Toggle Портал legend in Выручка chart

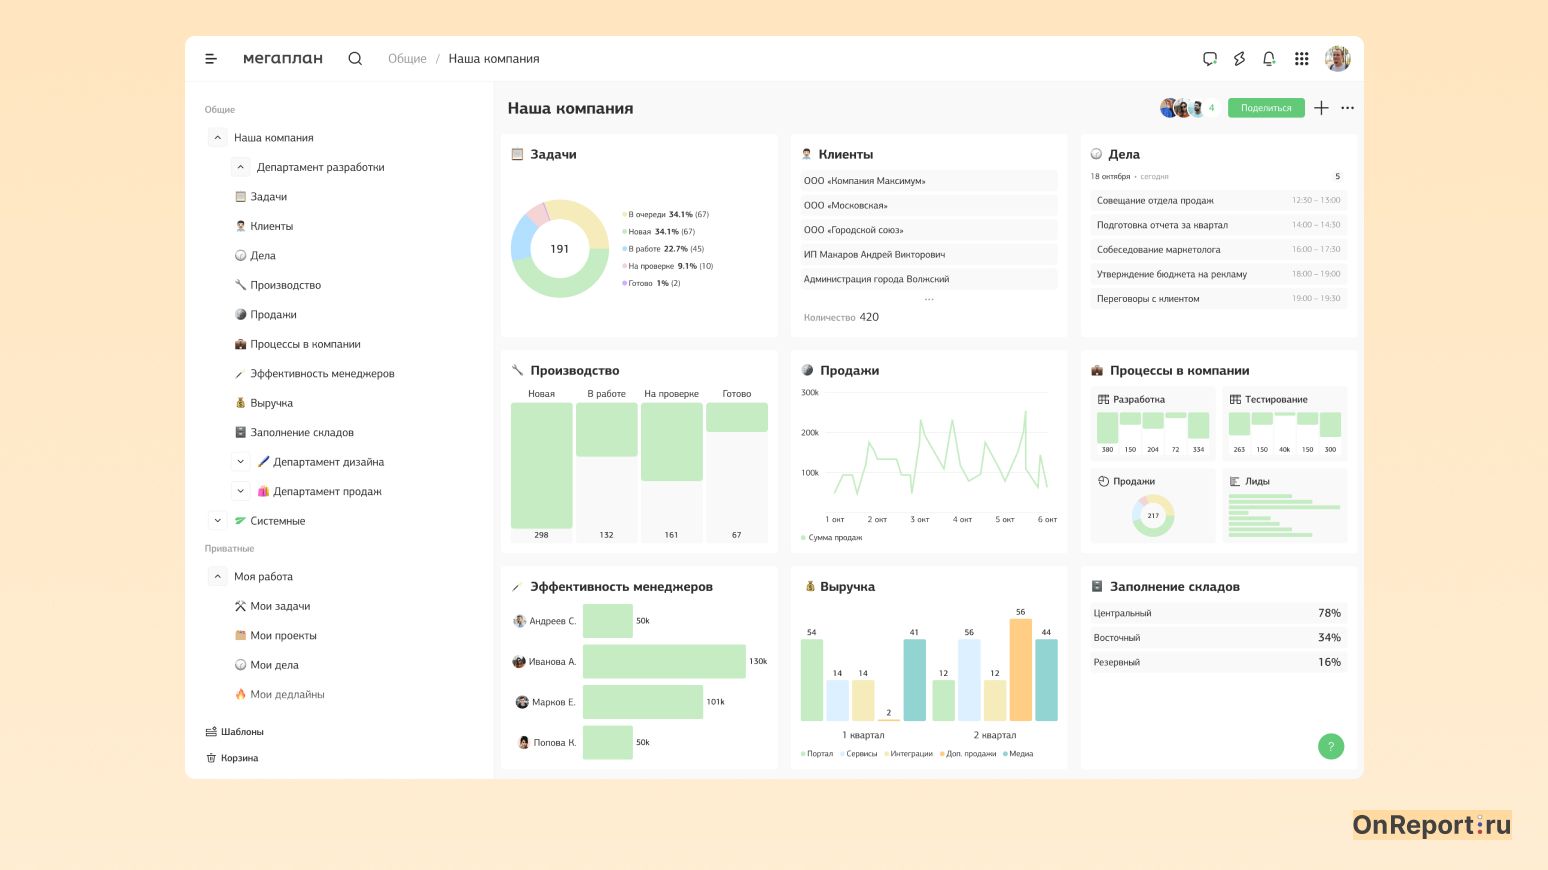817,754
